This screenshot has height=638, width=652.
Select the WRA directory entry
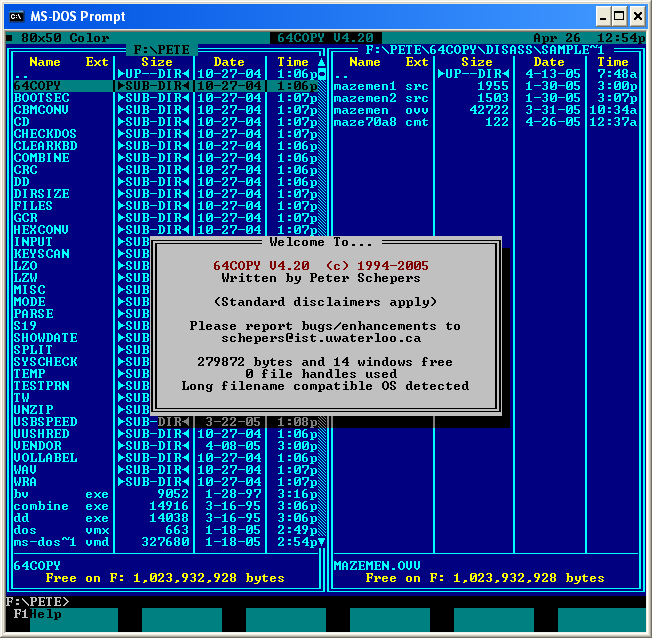[165, 482]
